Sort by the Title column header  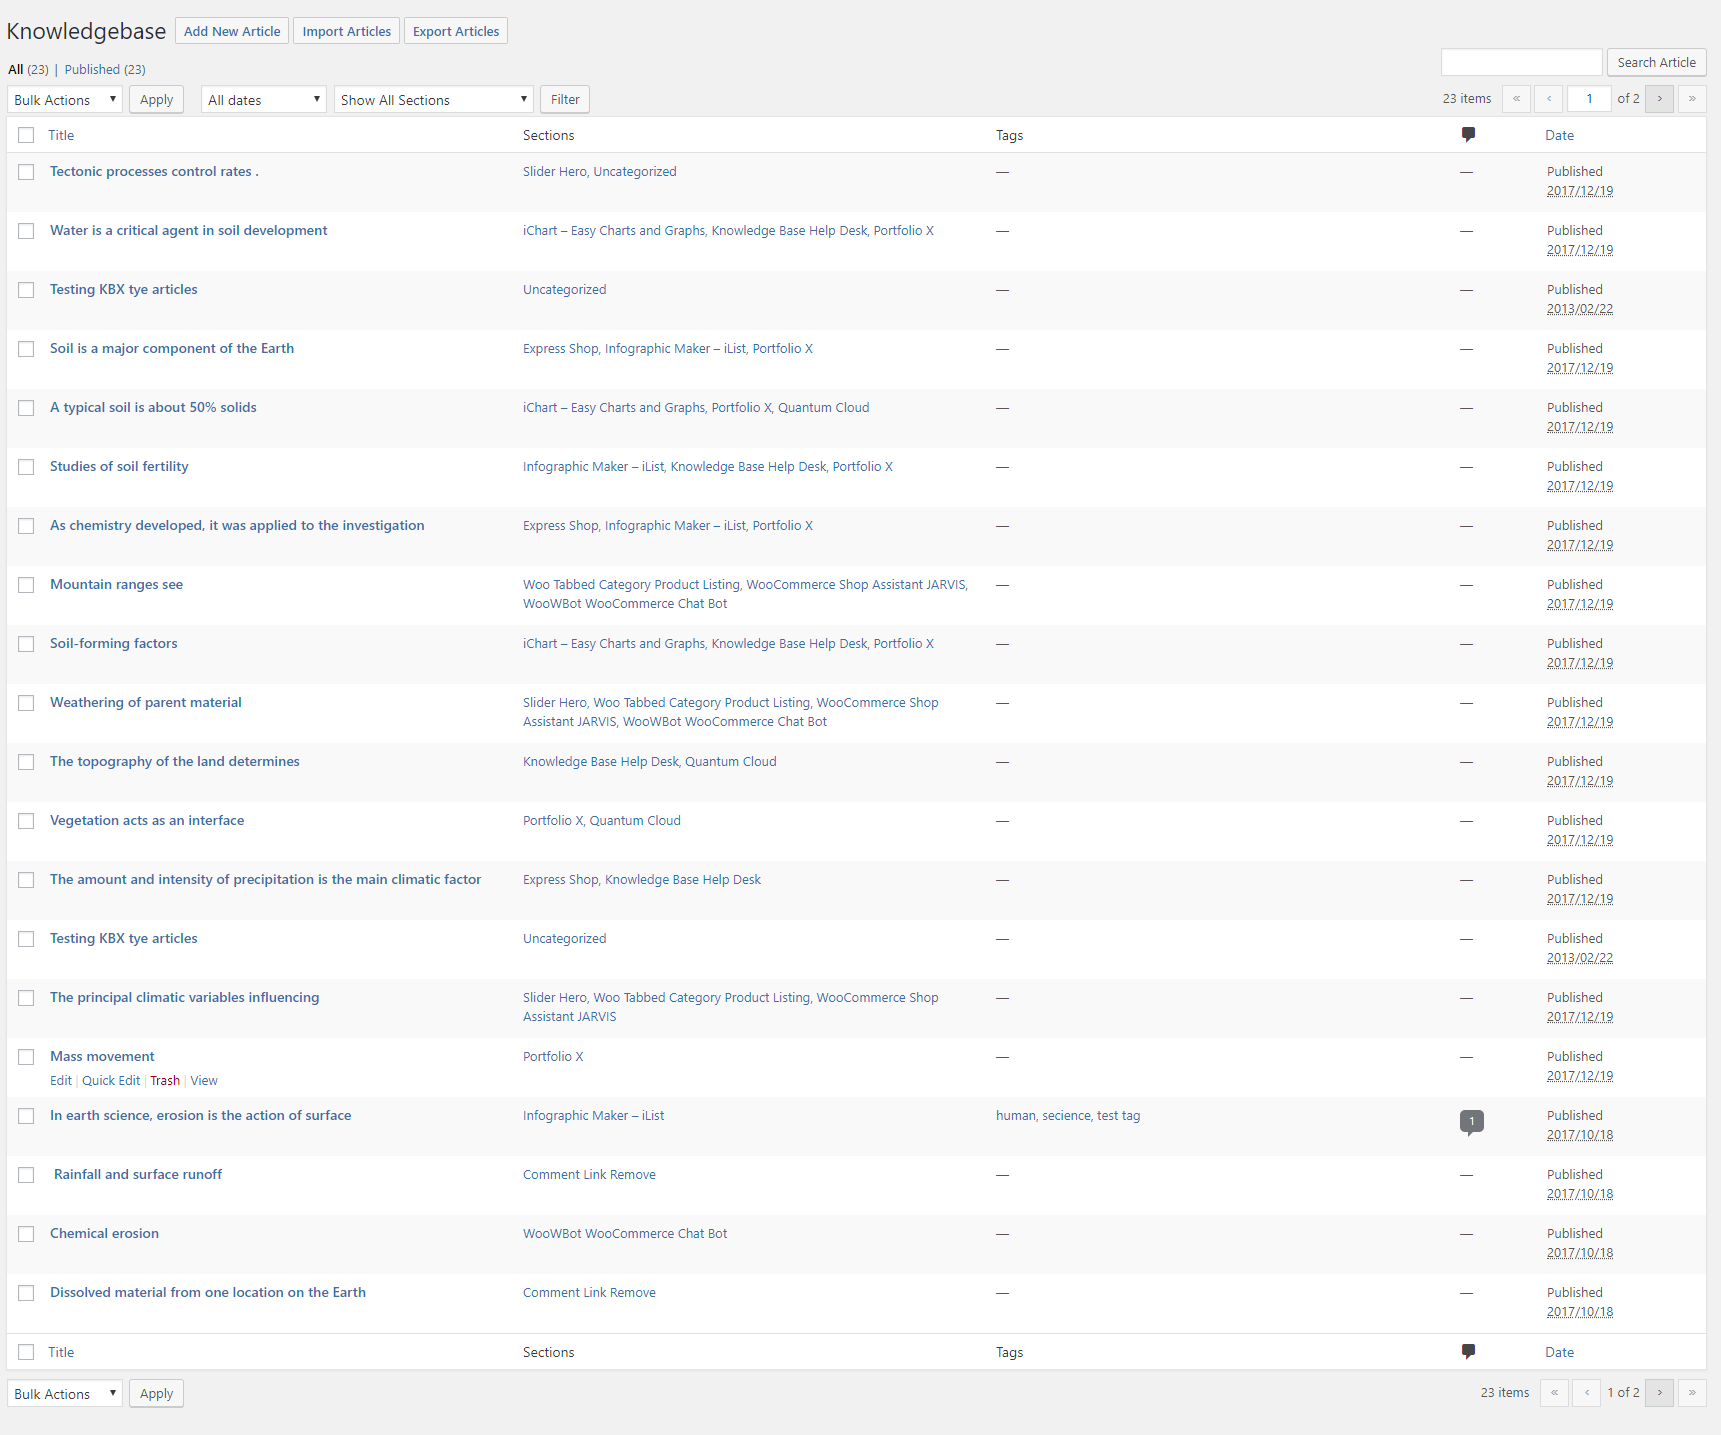(61, 135)
